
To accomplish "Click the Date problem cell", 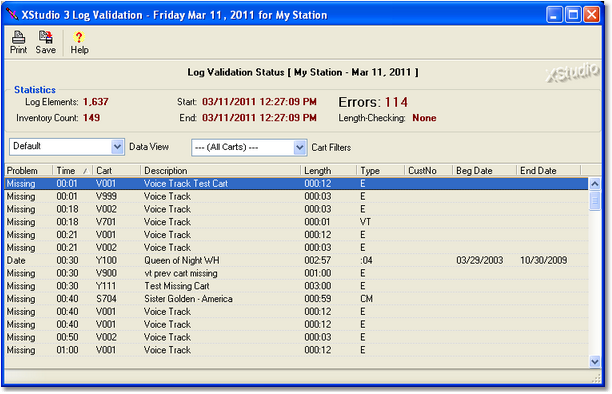I will pyautogui.click(x=16, y=260).
